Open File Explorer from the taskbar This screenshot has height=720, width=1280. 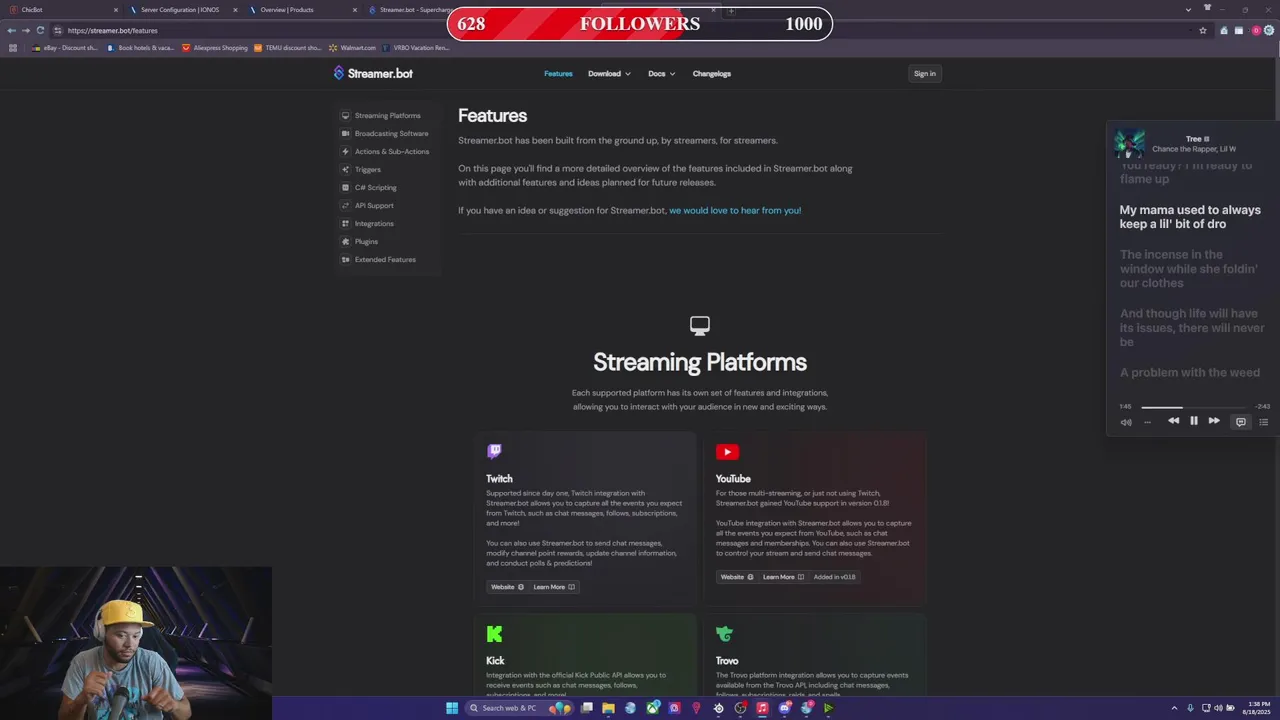pos(607,708)
